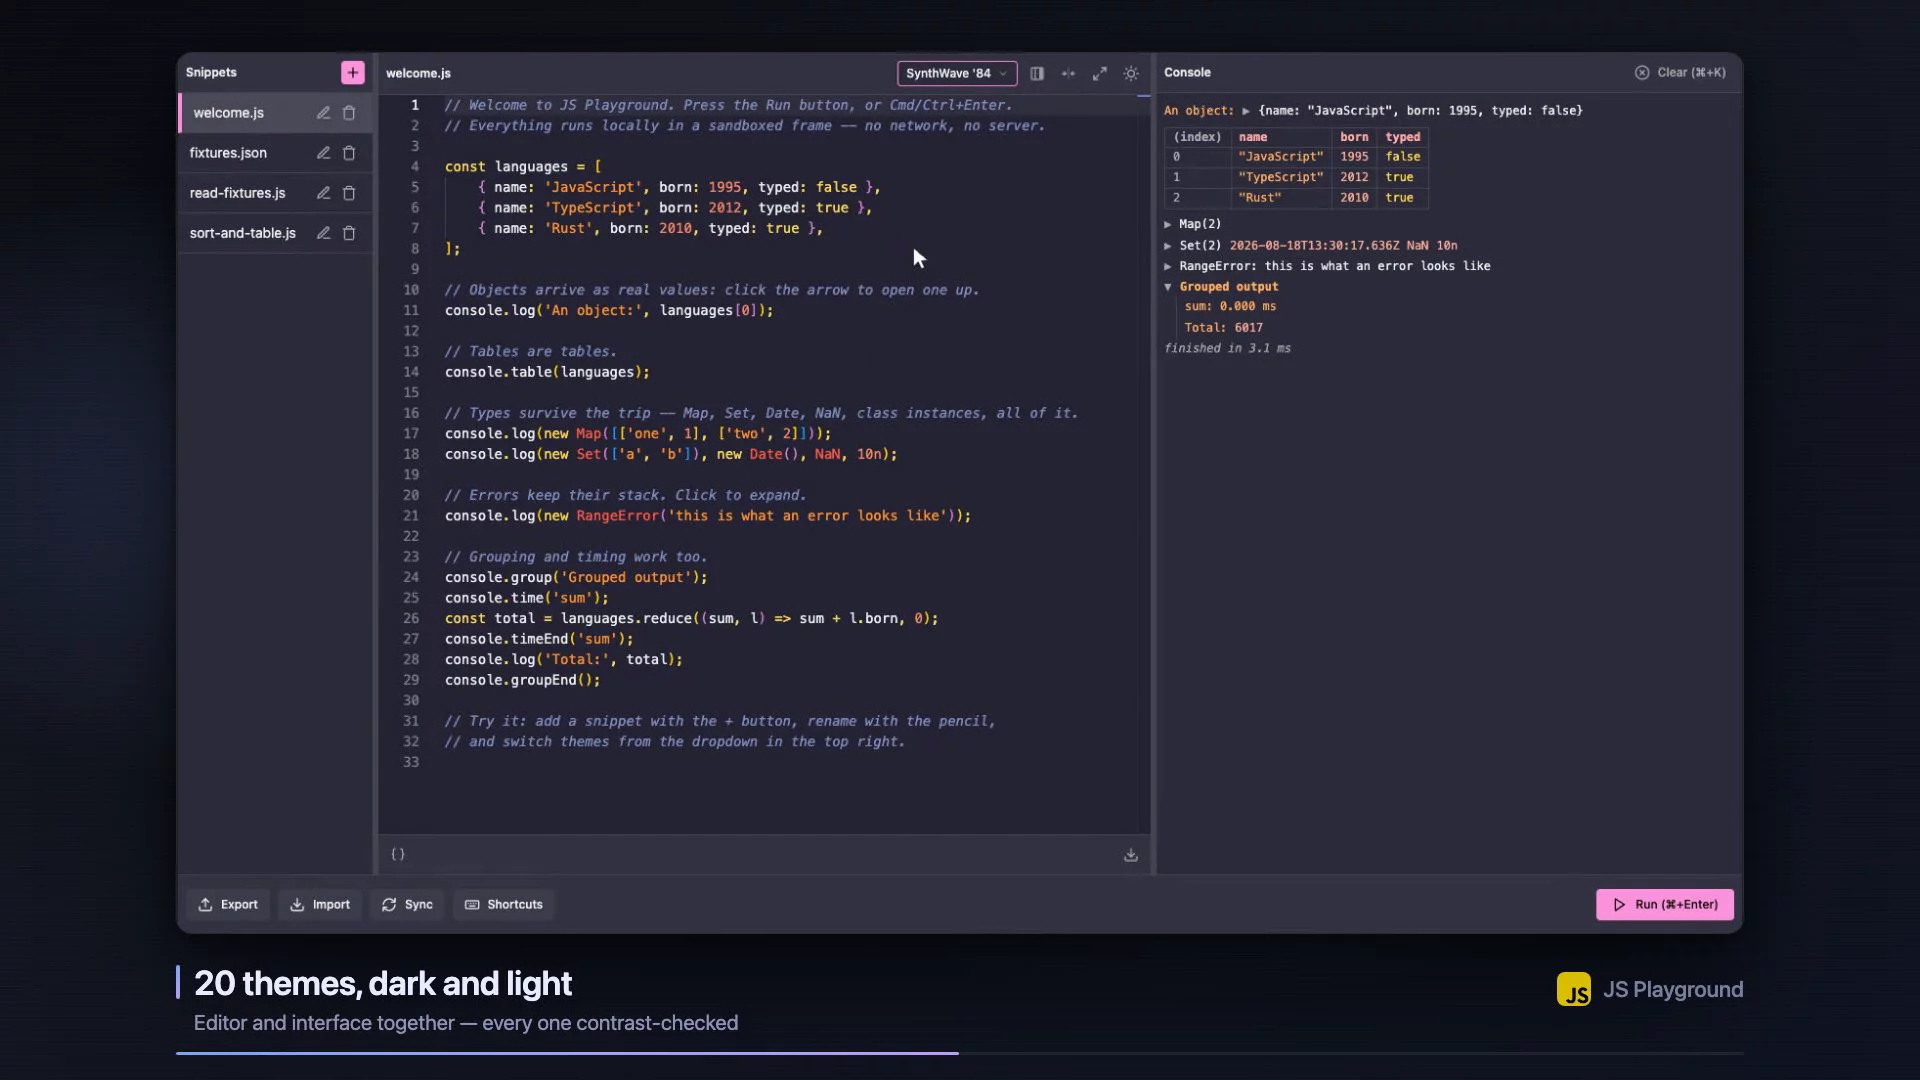The height and width of the screenshot is (1080, 1920).
Task: Open the welcome.js snippet
Action: click(x=229, y=113)
